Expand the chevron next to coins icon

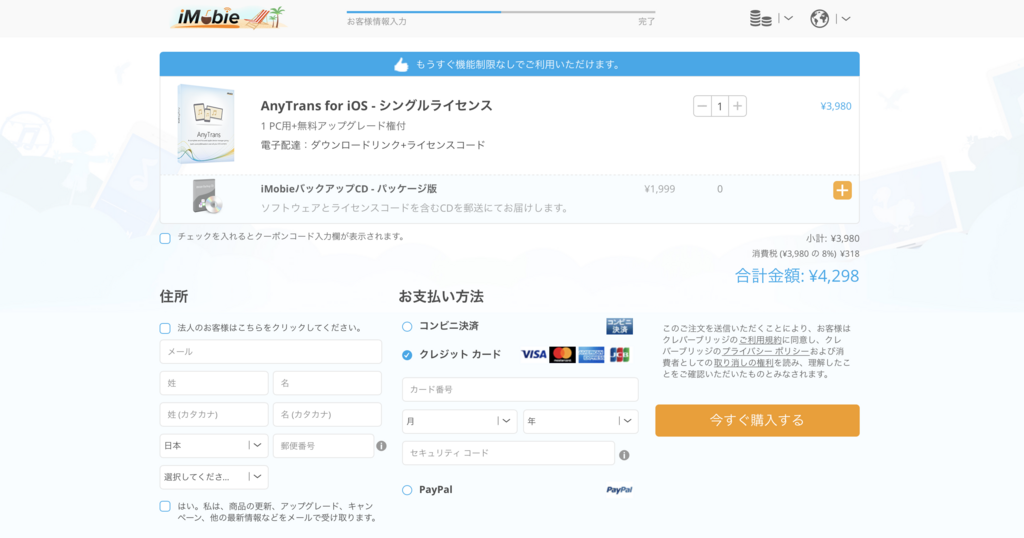[789, 18]
